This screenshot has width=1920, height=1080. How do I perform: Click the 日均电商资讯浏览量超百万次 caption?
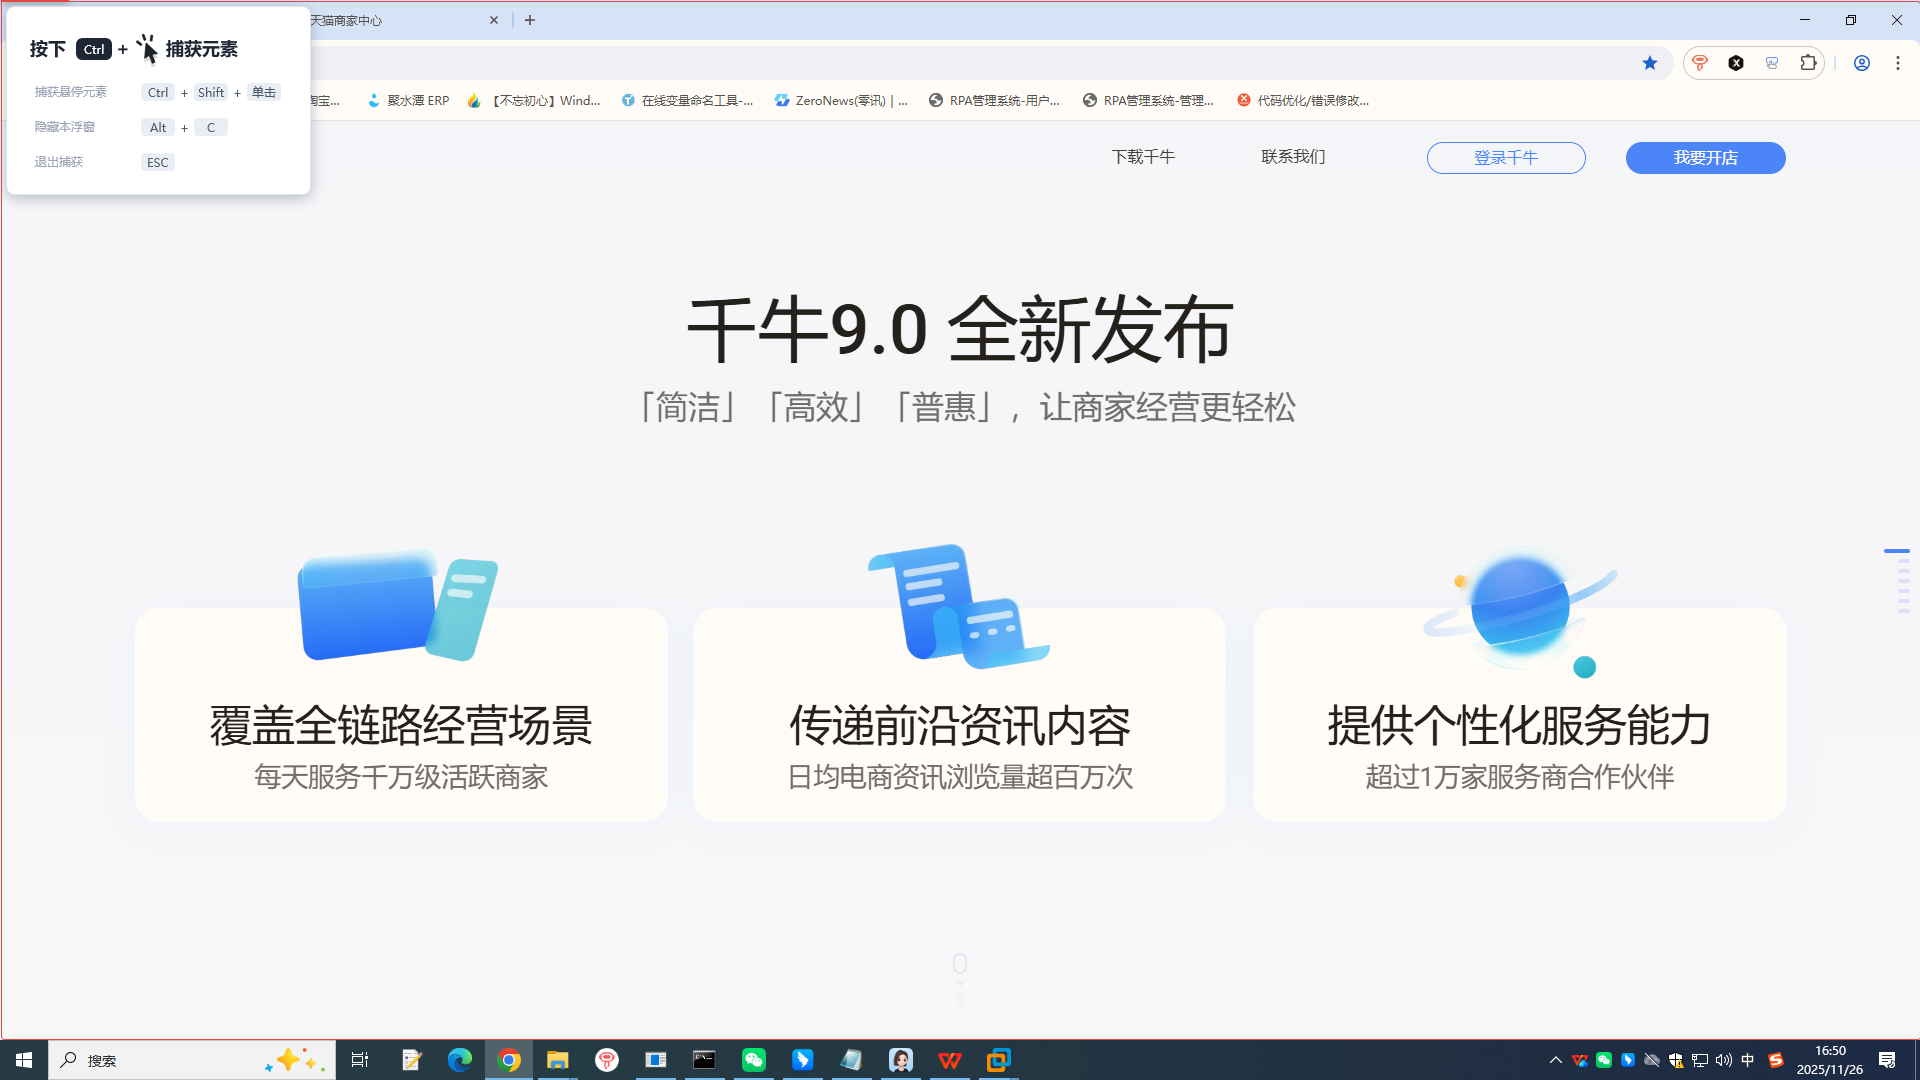[960, 777]
